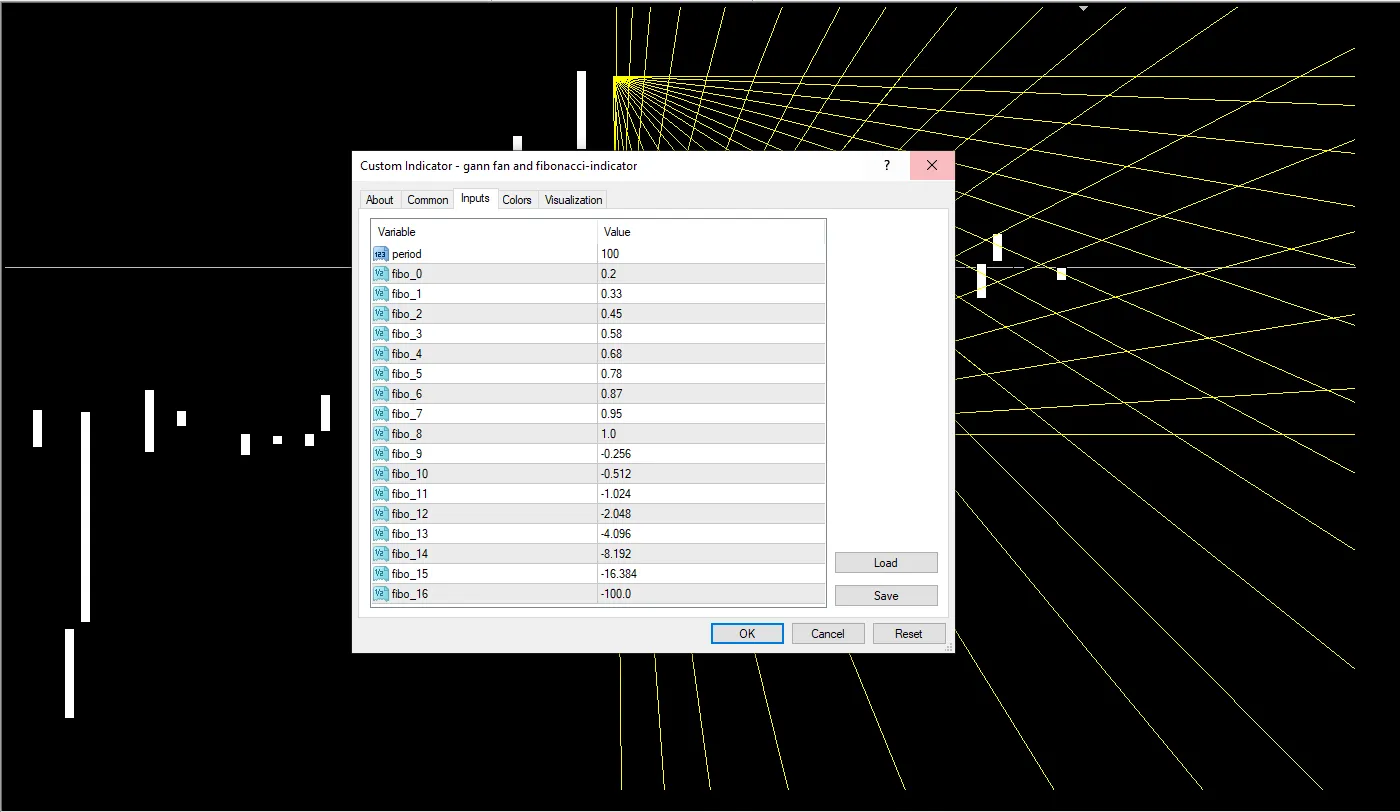The image size is (1400, 812).
Task: Click the fibo_10 variable type icon
Action: (x=380, y=474)
